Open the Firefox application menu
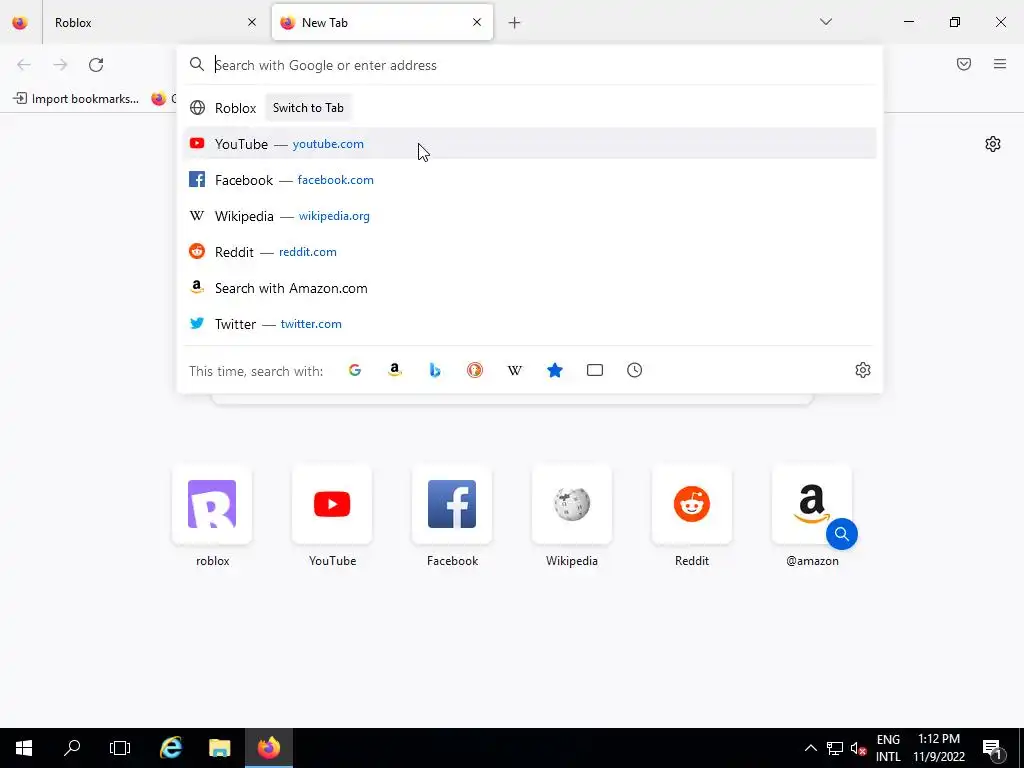Screen dimensions: 1024x768 pyautogui.click(x=1000, y=64)
